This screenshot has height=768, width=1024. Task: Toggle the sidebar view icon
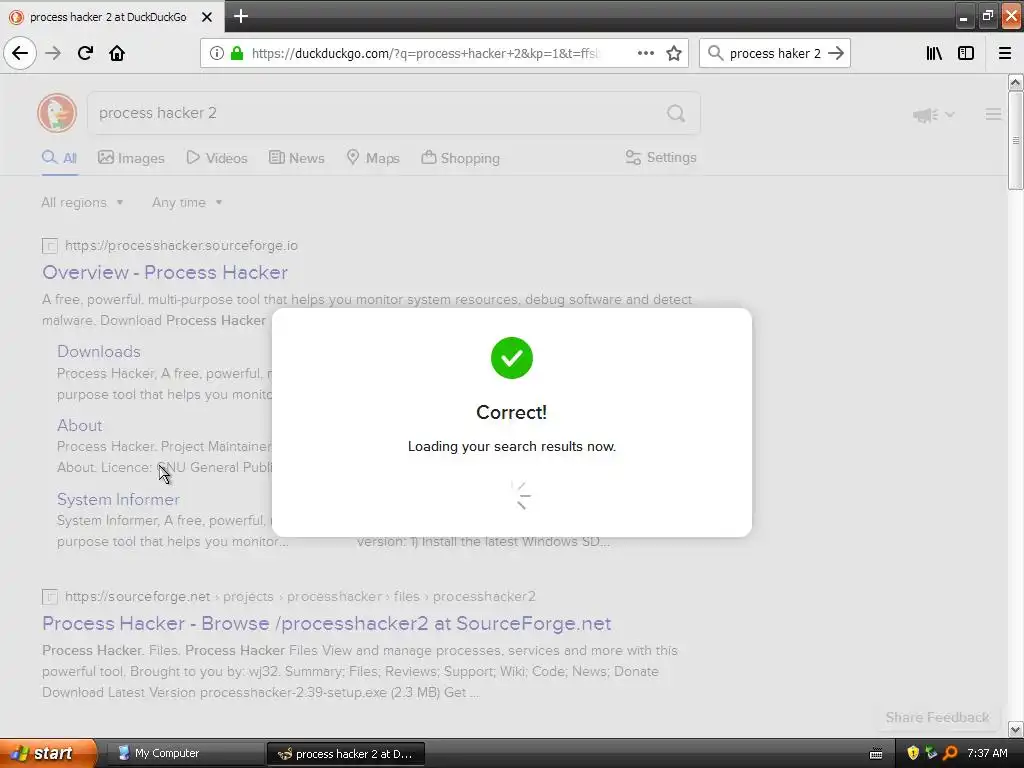(966, 53)
